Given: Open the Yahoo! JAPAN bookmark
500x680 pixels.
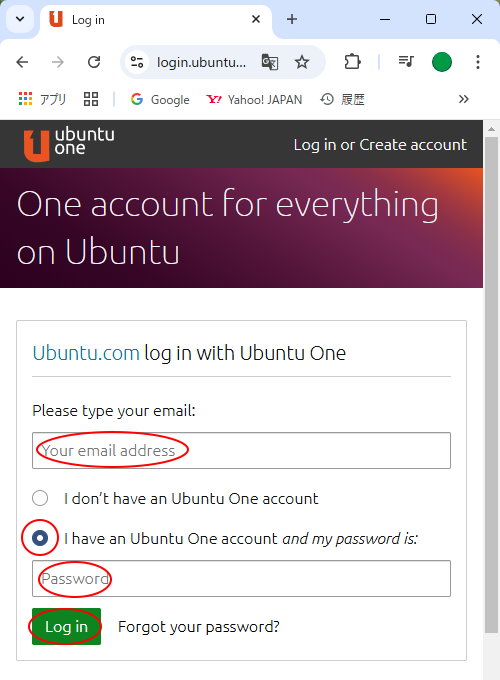Looking at the screenshot, I should 254,100.
